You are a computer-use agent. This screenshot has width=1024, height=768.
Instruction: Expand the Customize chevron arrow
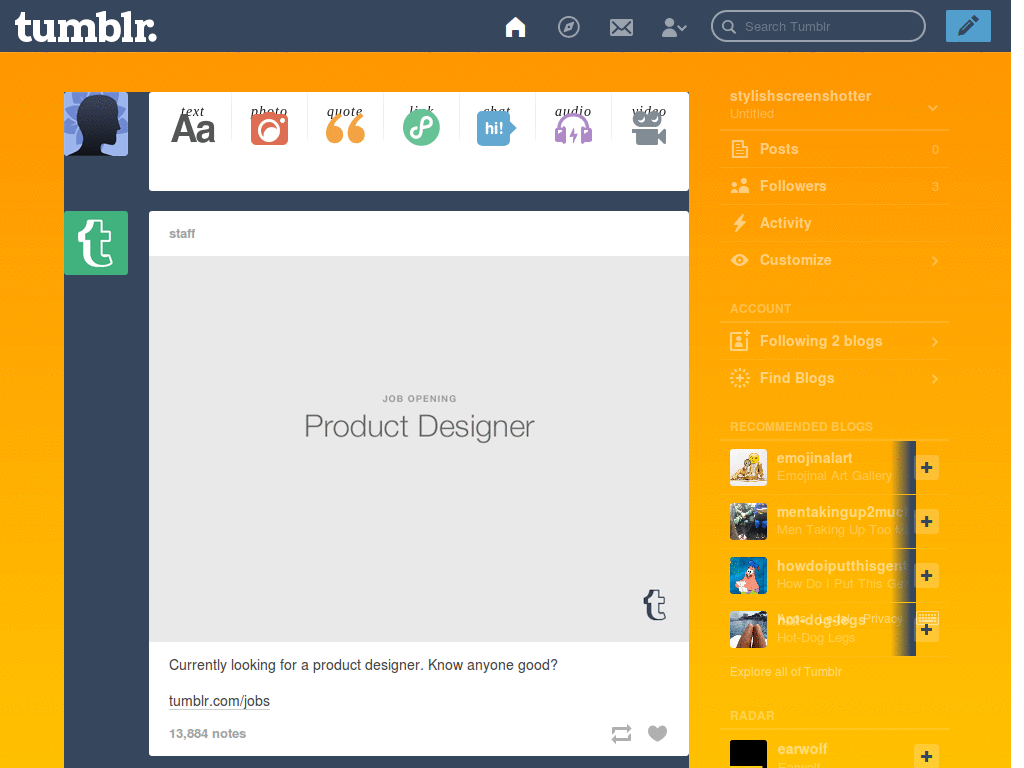coord(935,261)
